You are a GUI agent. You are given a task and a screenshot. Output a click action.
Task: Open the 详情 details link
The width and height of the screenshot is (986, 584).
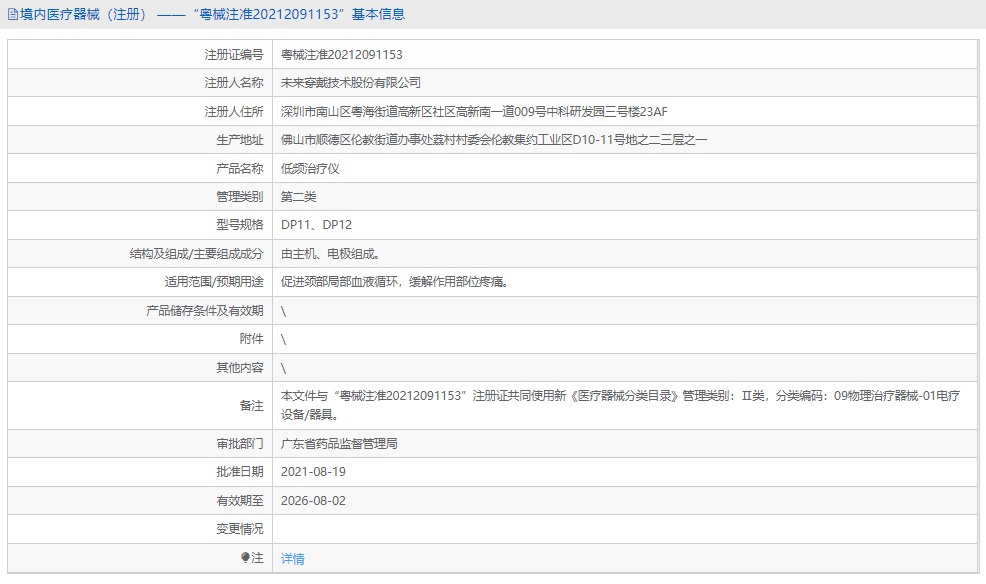point(292,558)
